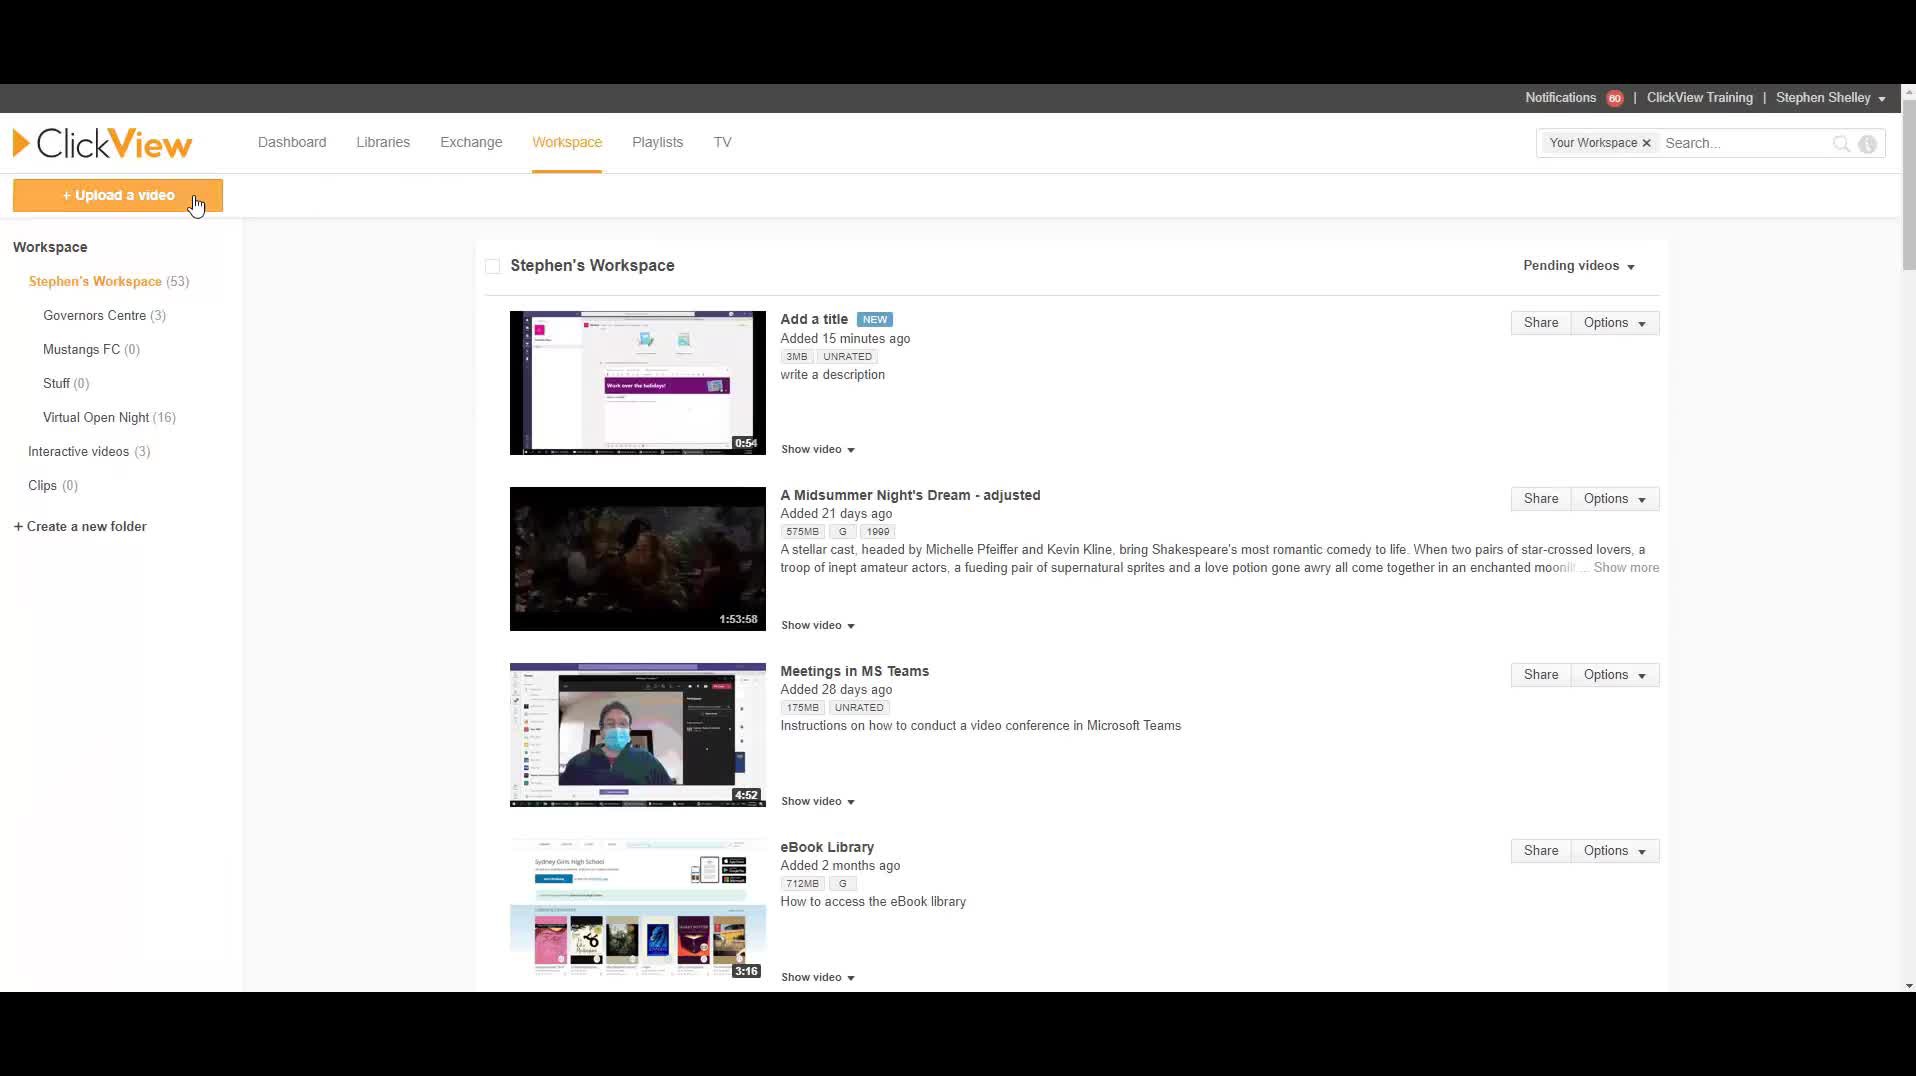Open the Playlists section
1916x1076 pixels.
point(656,142)
